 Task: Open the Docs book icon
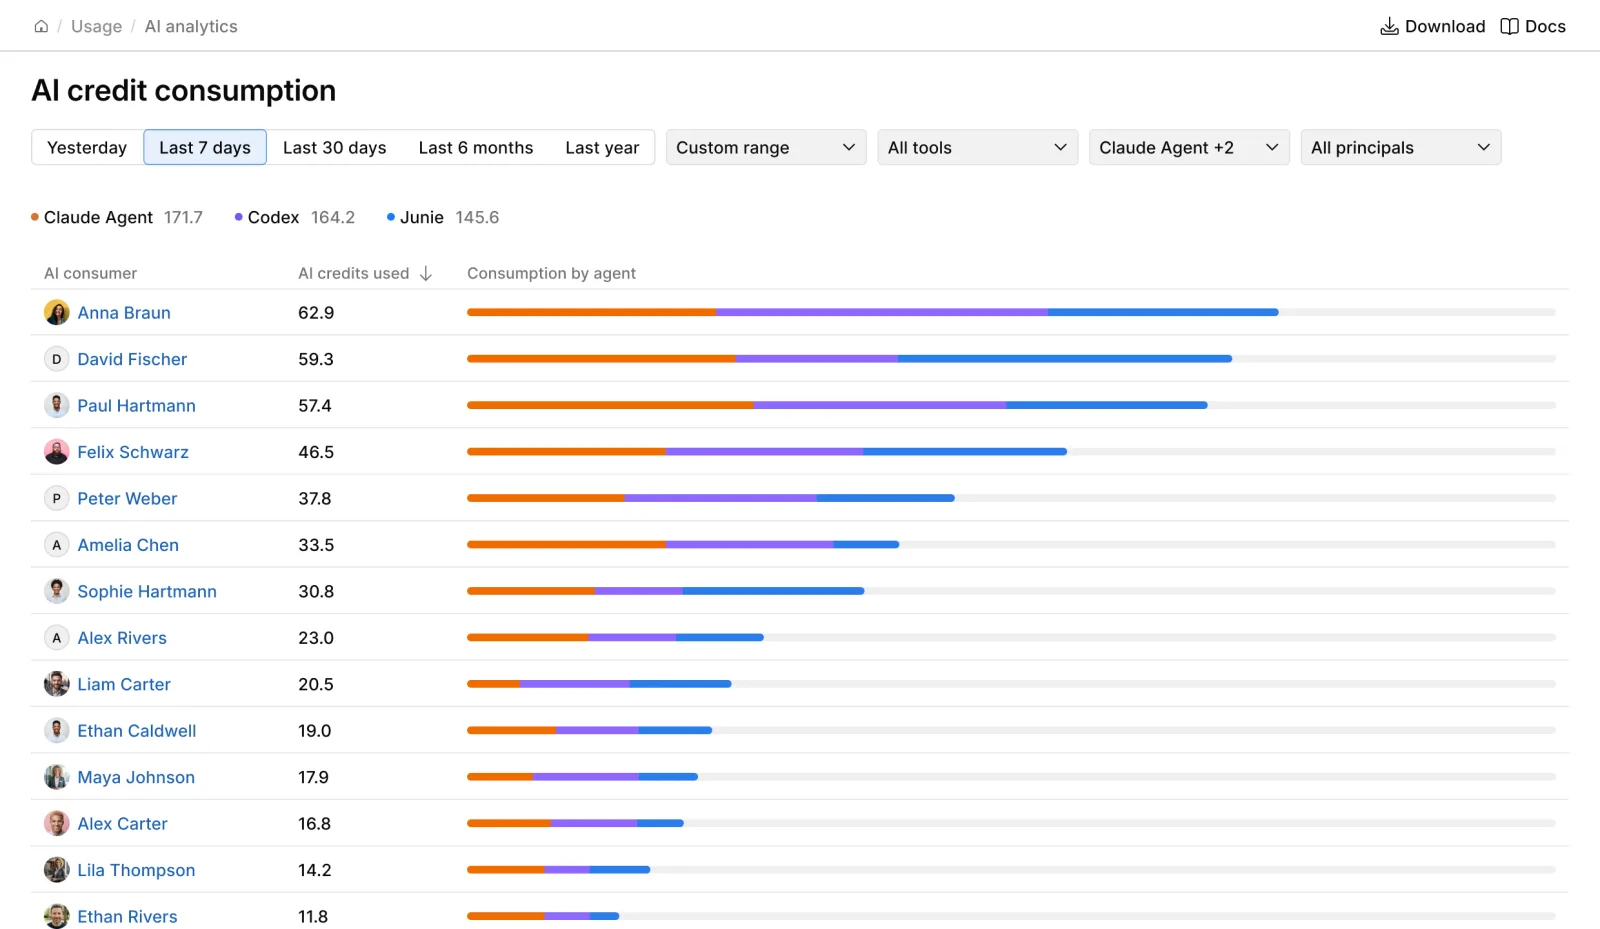[1509, 27]
